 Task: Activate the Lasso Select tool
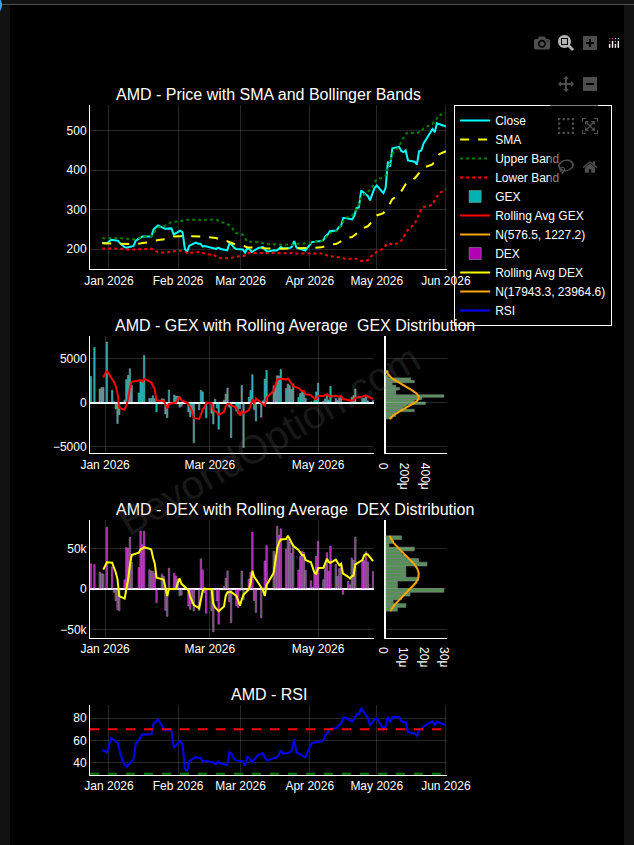(x=566, y=167)
